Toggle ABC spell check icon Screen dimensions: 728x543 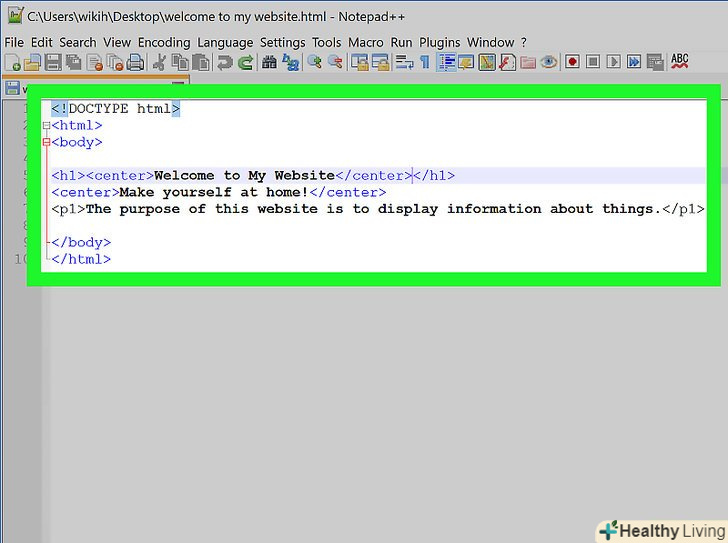[679, 61]
